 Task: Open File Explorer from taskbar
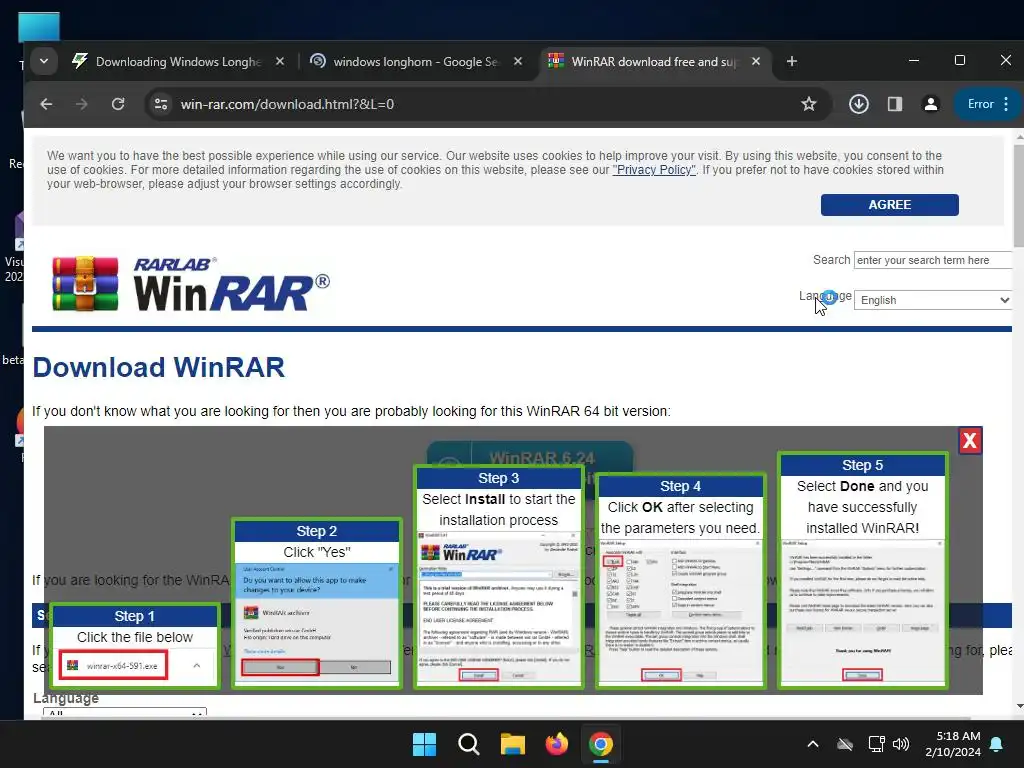[513, 744]
